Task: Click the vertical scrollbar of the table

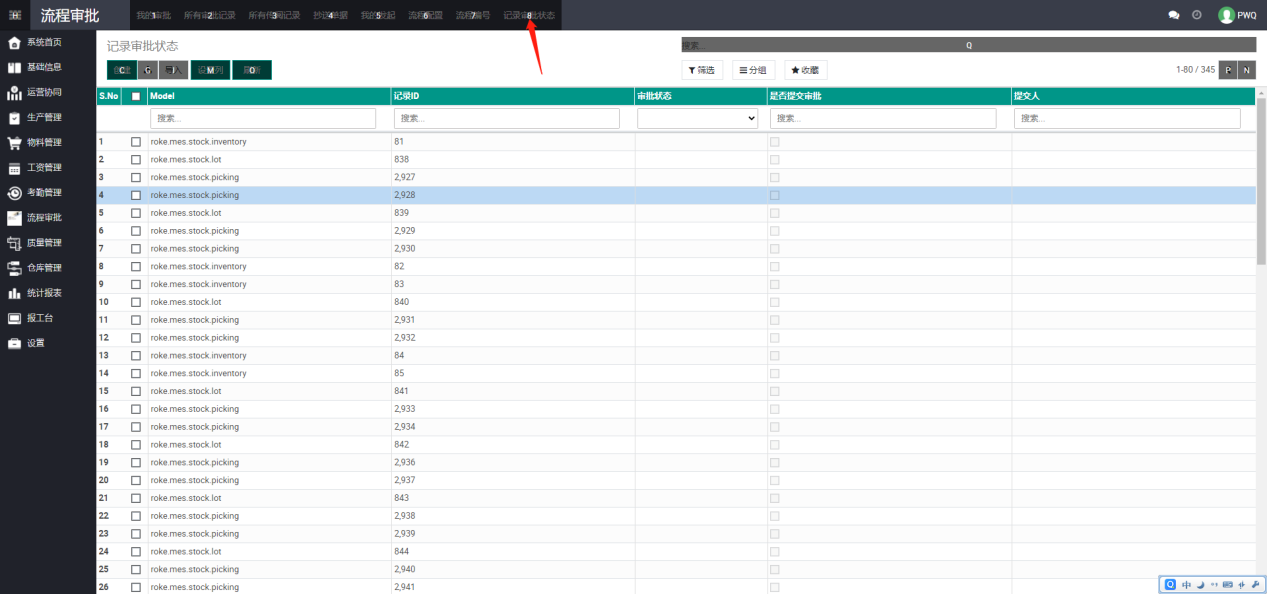Action: (x=1261, y=200)
